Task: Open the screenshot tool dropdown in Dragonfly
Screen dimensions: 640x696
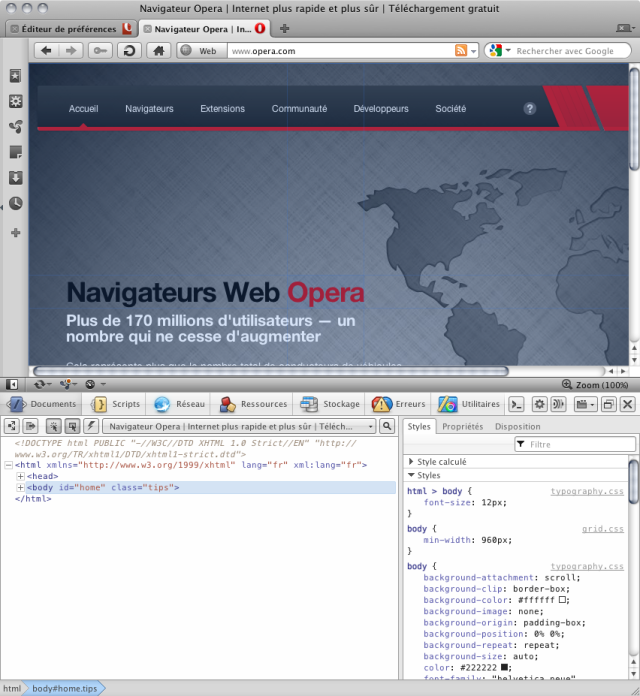Action: click(585, 404)
